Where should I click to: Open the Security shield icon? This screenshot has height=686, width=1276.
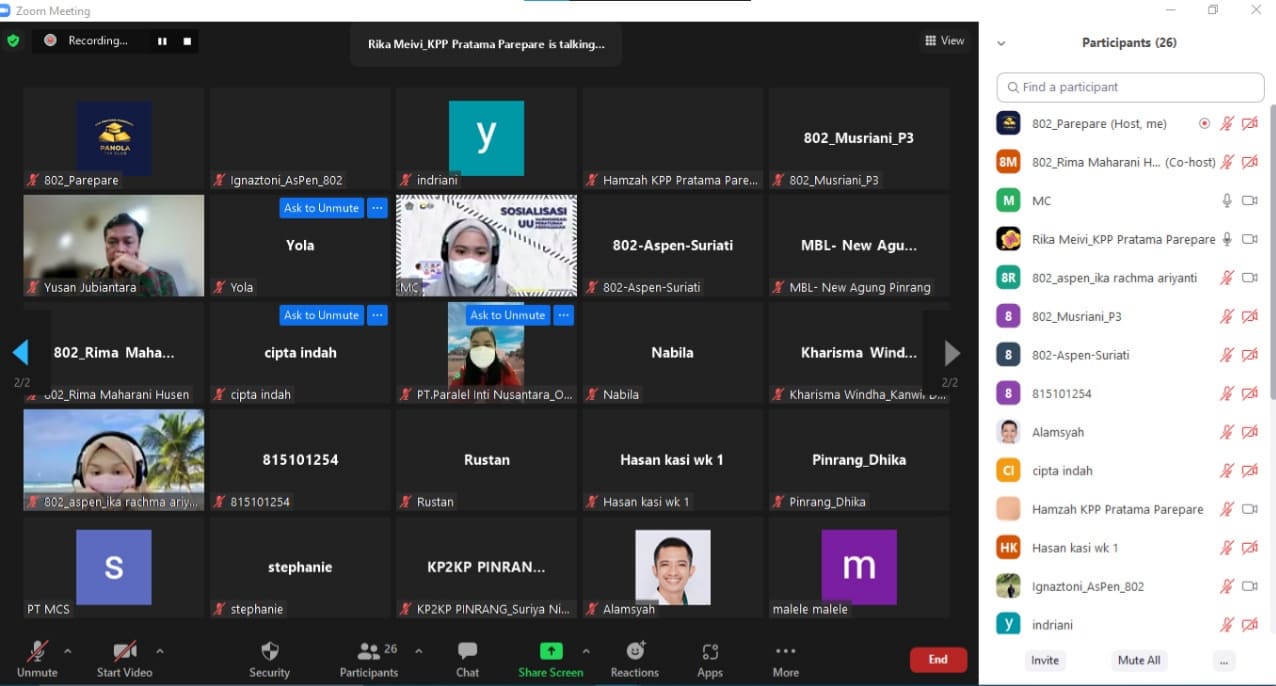click(x=269, y=652)
